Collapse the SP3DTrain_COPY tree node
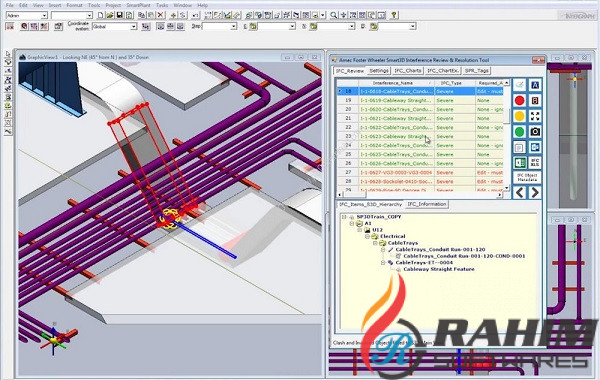The height and width of the screenshot is (380, 600). (344, 217)
